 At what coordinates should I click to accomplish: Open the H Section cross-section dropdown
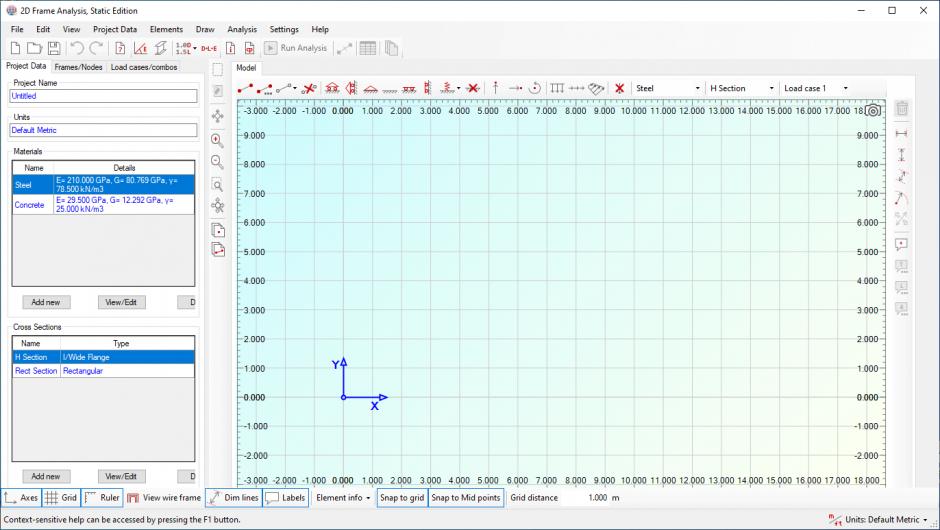point(742,88)
